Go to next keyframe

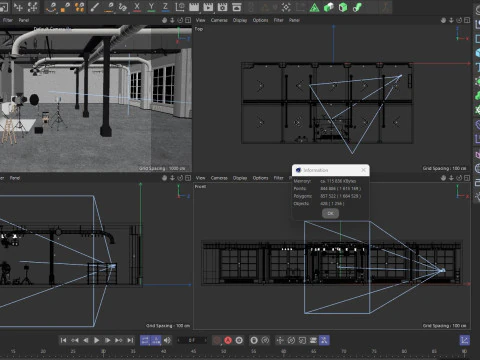[x=119, y=340]
